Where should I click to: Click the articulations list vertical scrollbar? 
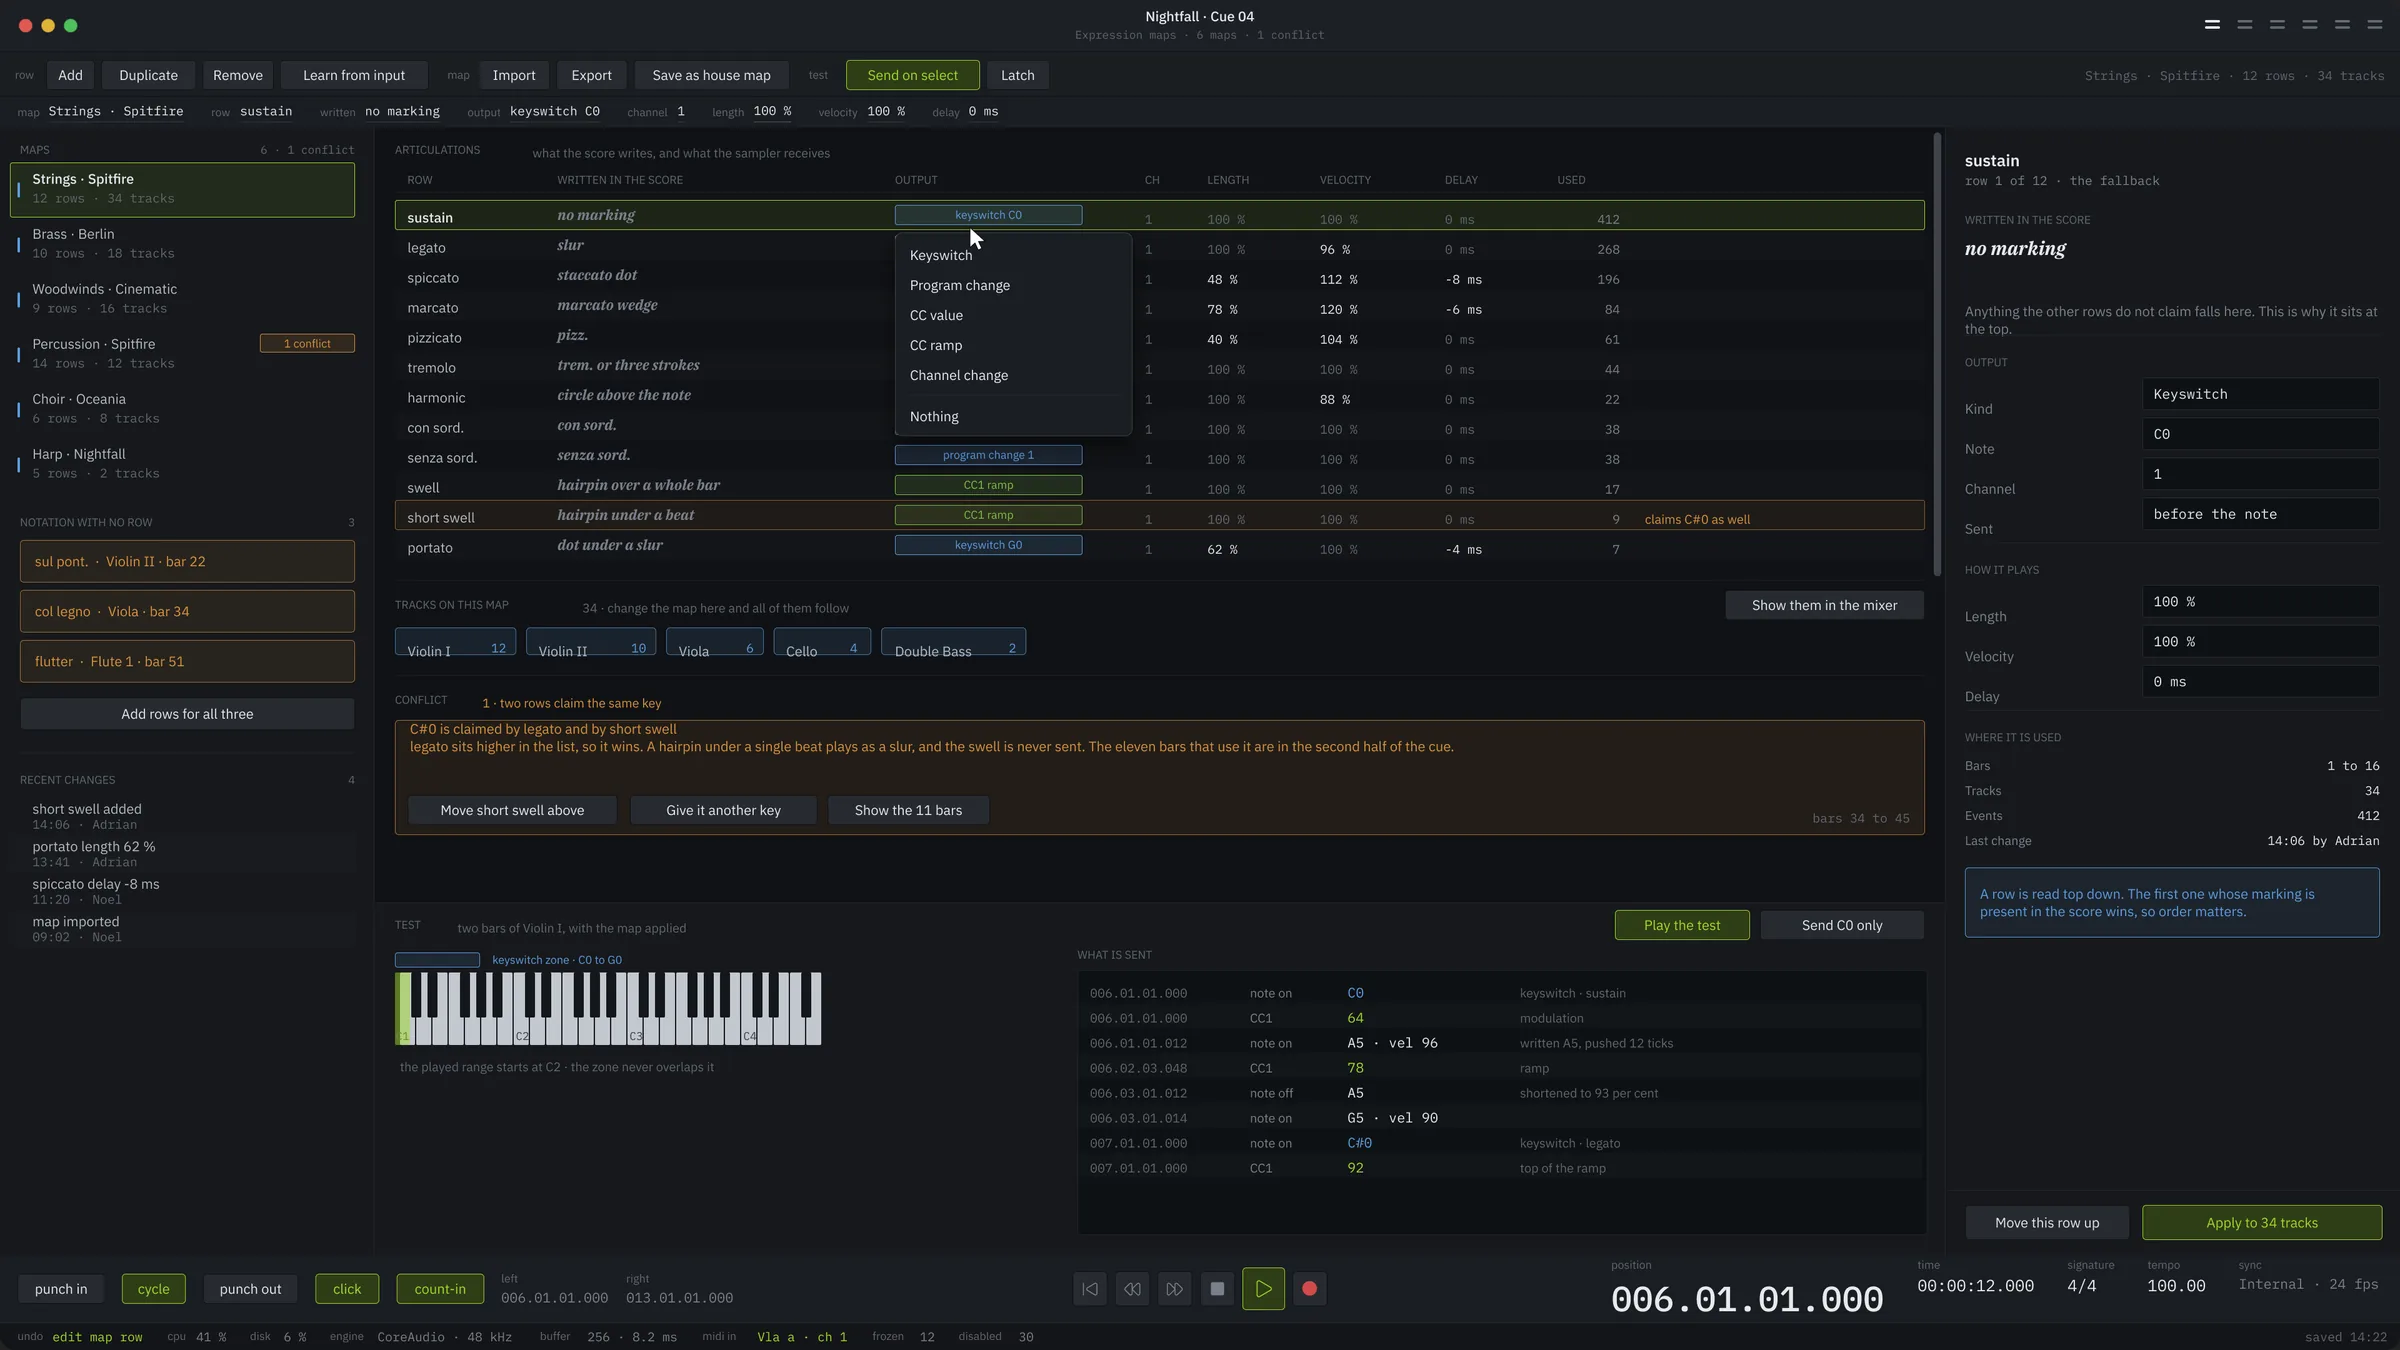pyautogui.click(x=1937, y=354)
